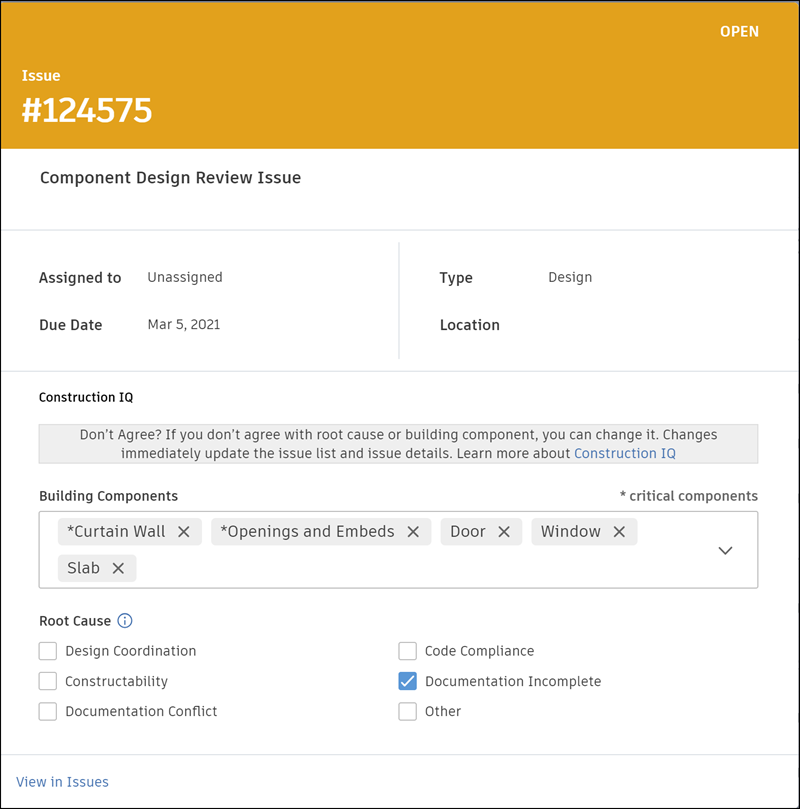Image resolution: width=800 pixels, height=809 pixels.
Task: Click the Mar 5, 2021 due date
Action: [x=184, y=325]
